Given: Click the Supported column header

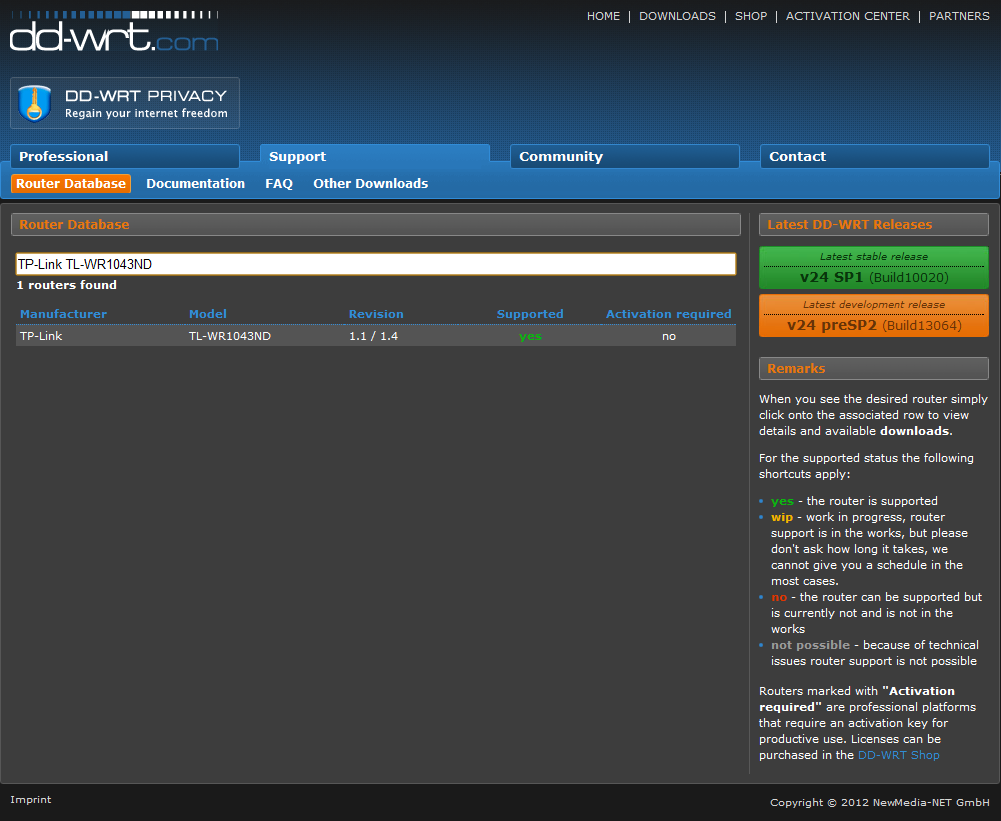Looking at the screenshot, I should tap(530, 314).
